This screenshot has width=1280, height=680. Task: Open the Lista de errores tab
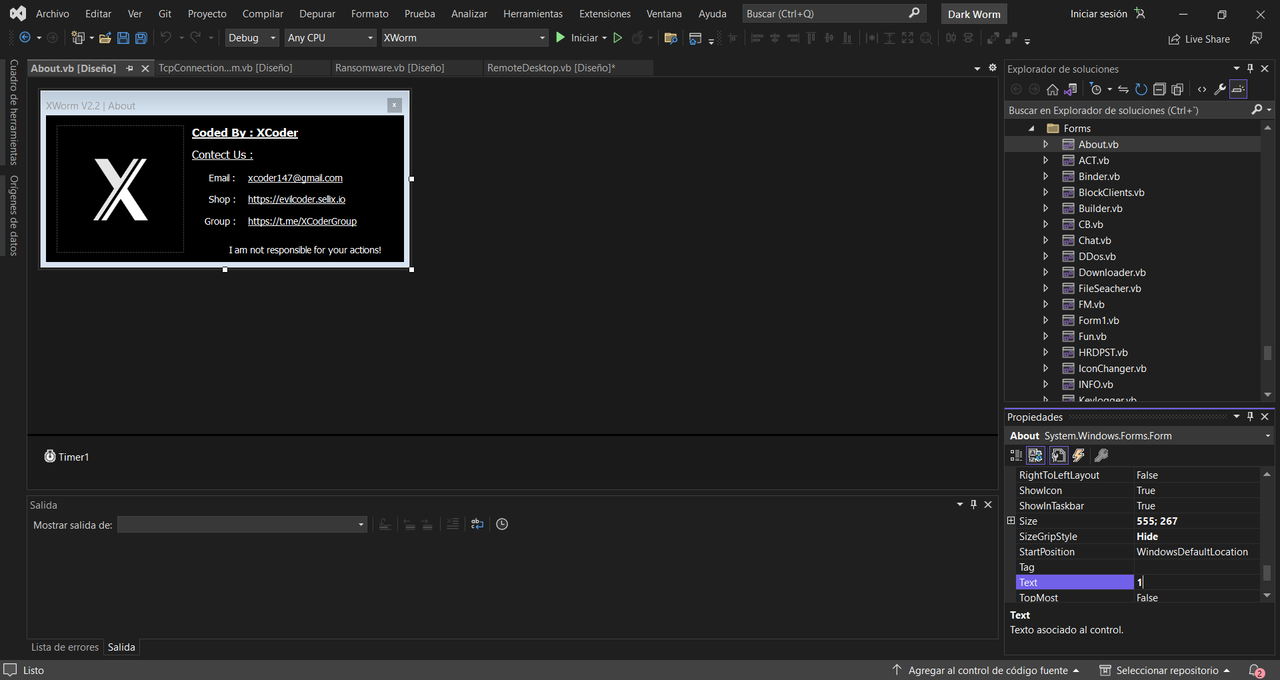pos(65,647)
